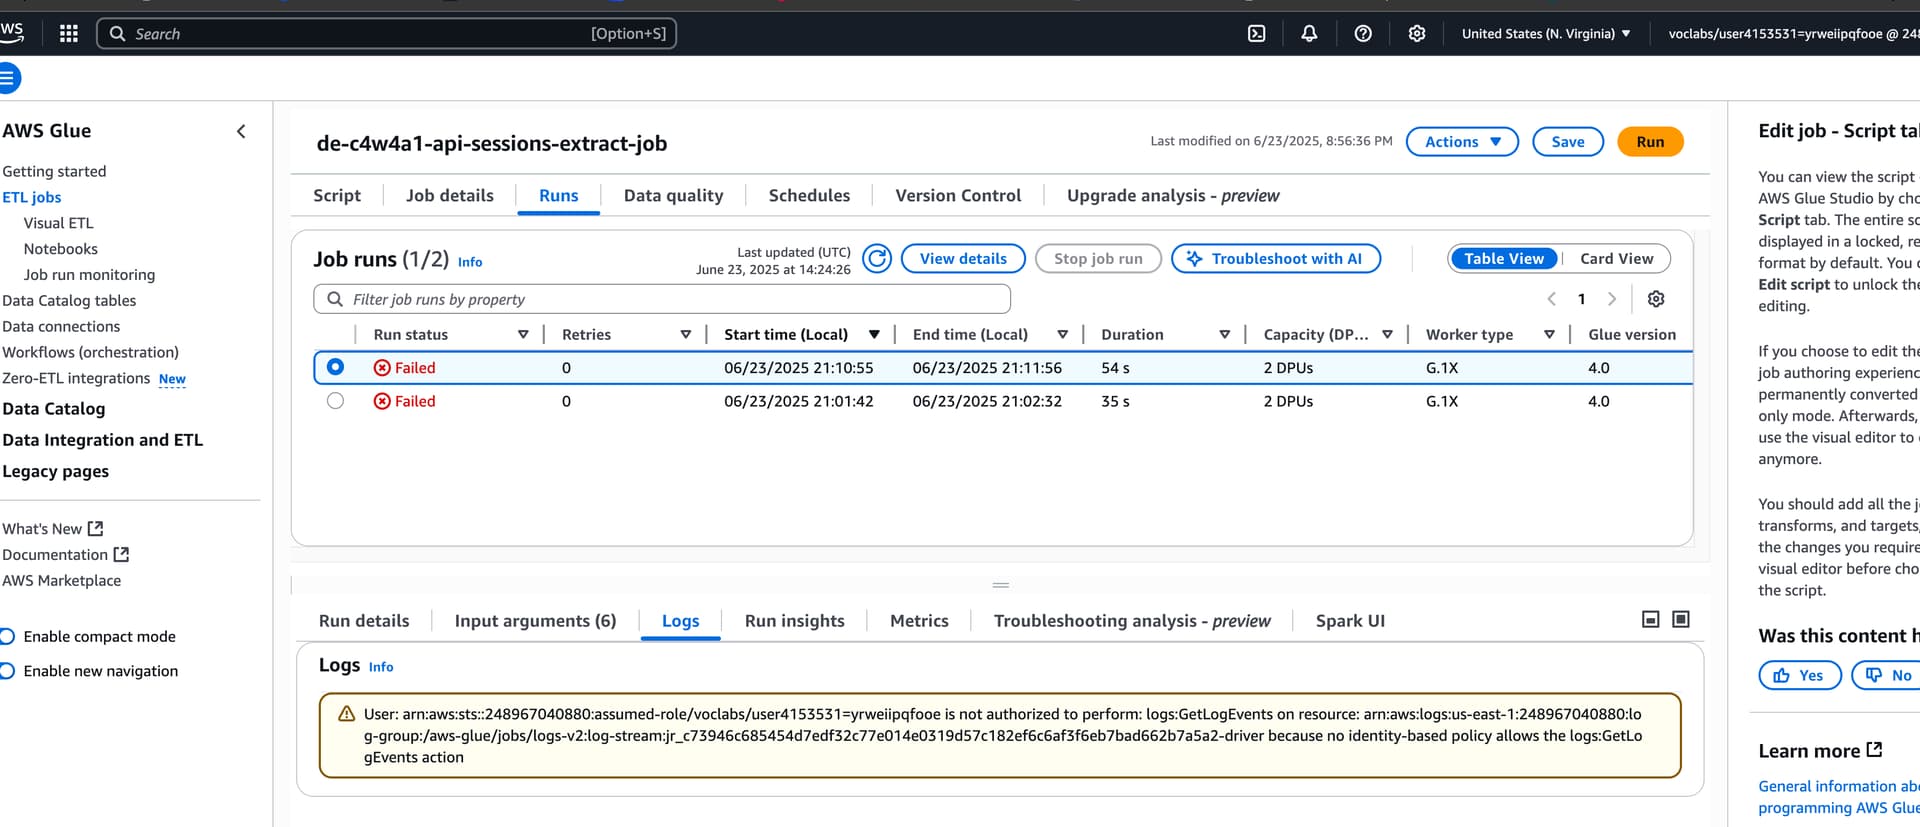
Task: Click the orange Run button
Action: coord(1650,142)
